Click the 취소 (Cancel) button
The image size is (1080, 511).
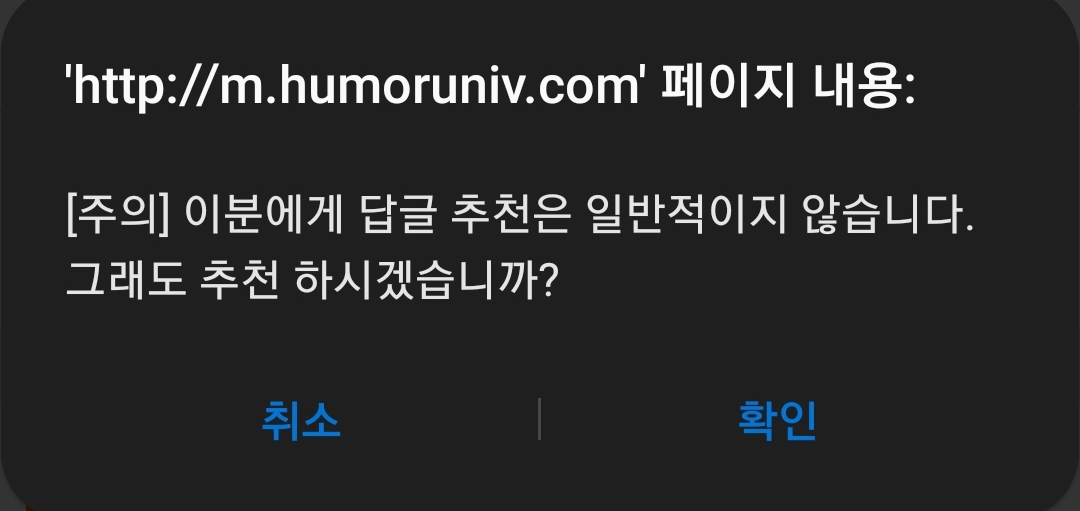click(301, 420)
